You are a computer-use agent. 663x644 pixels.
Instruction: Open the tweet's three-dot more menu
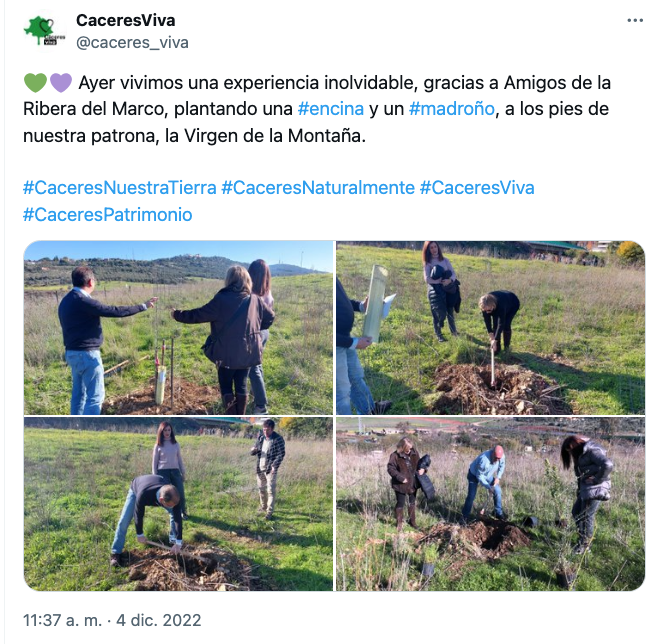[635, 20]
